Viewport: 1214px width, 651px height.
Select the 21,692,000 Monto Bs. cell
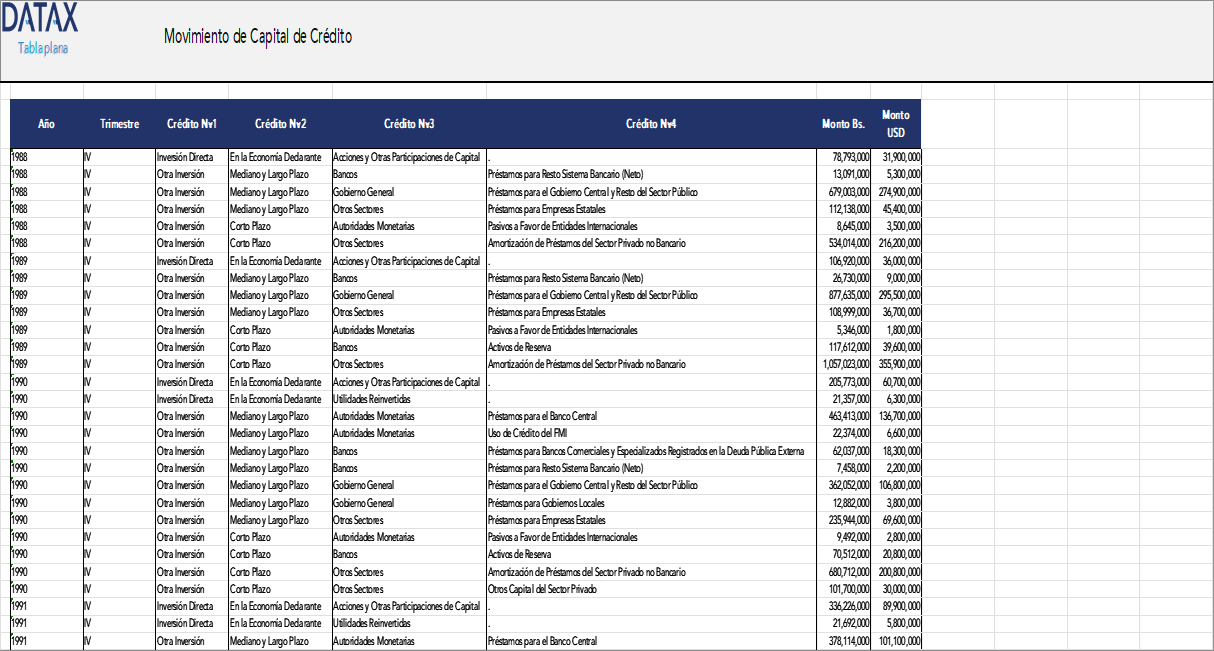coord(844,624)
